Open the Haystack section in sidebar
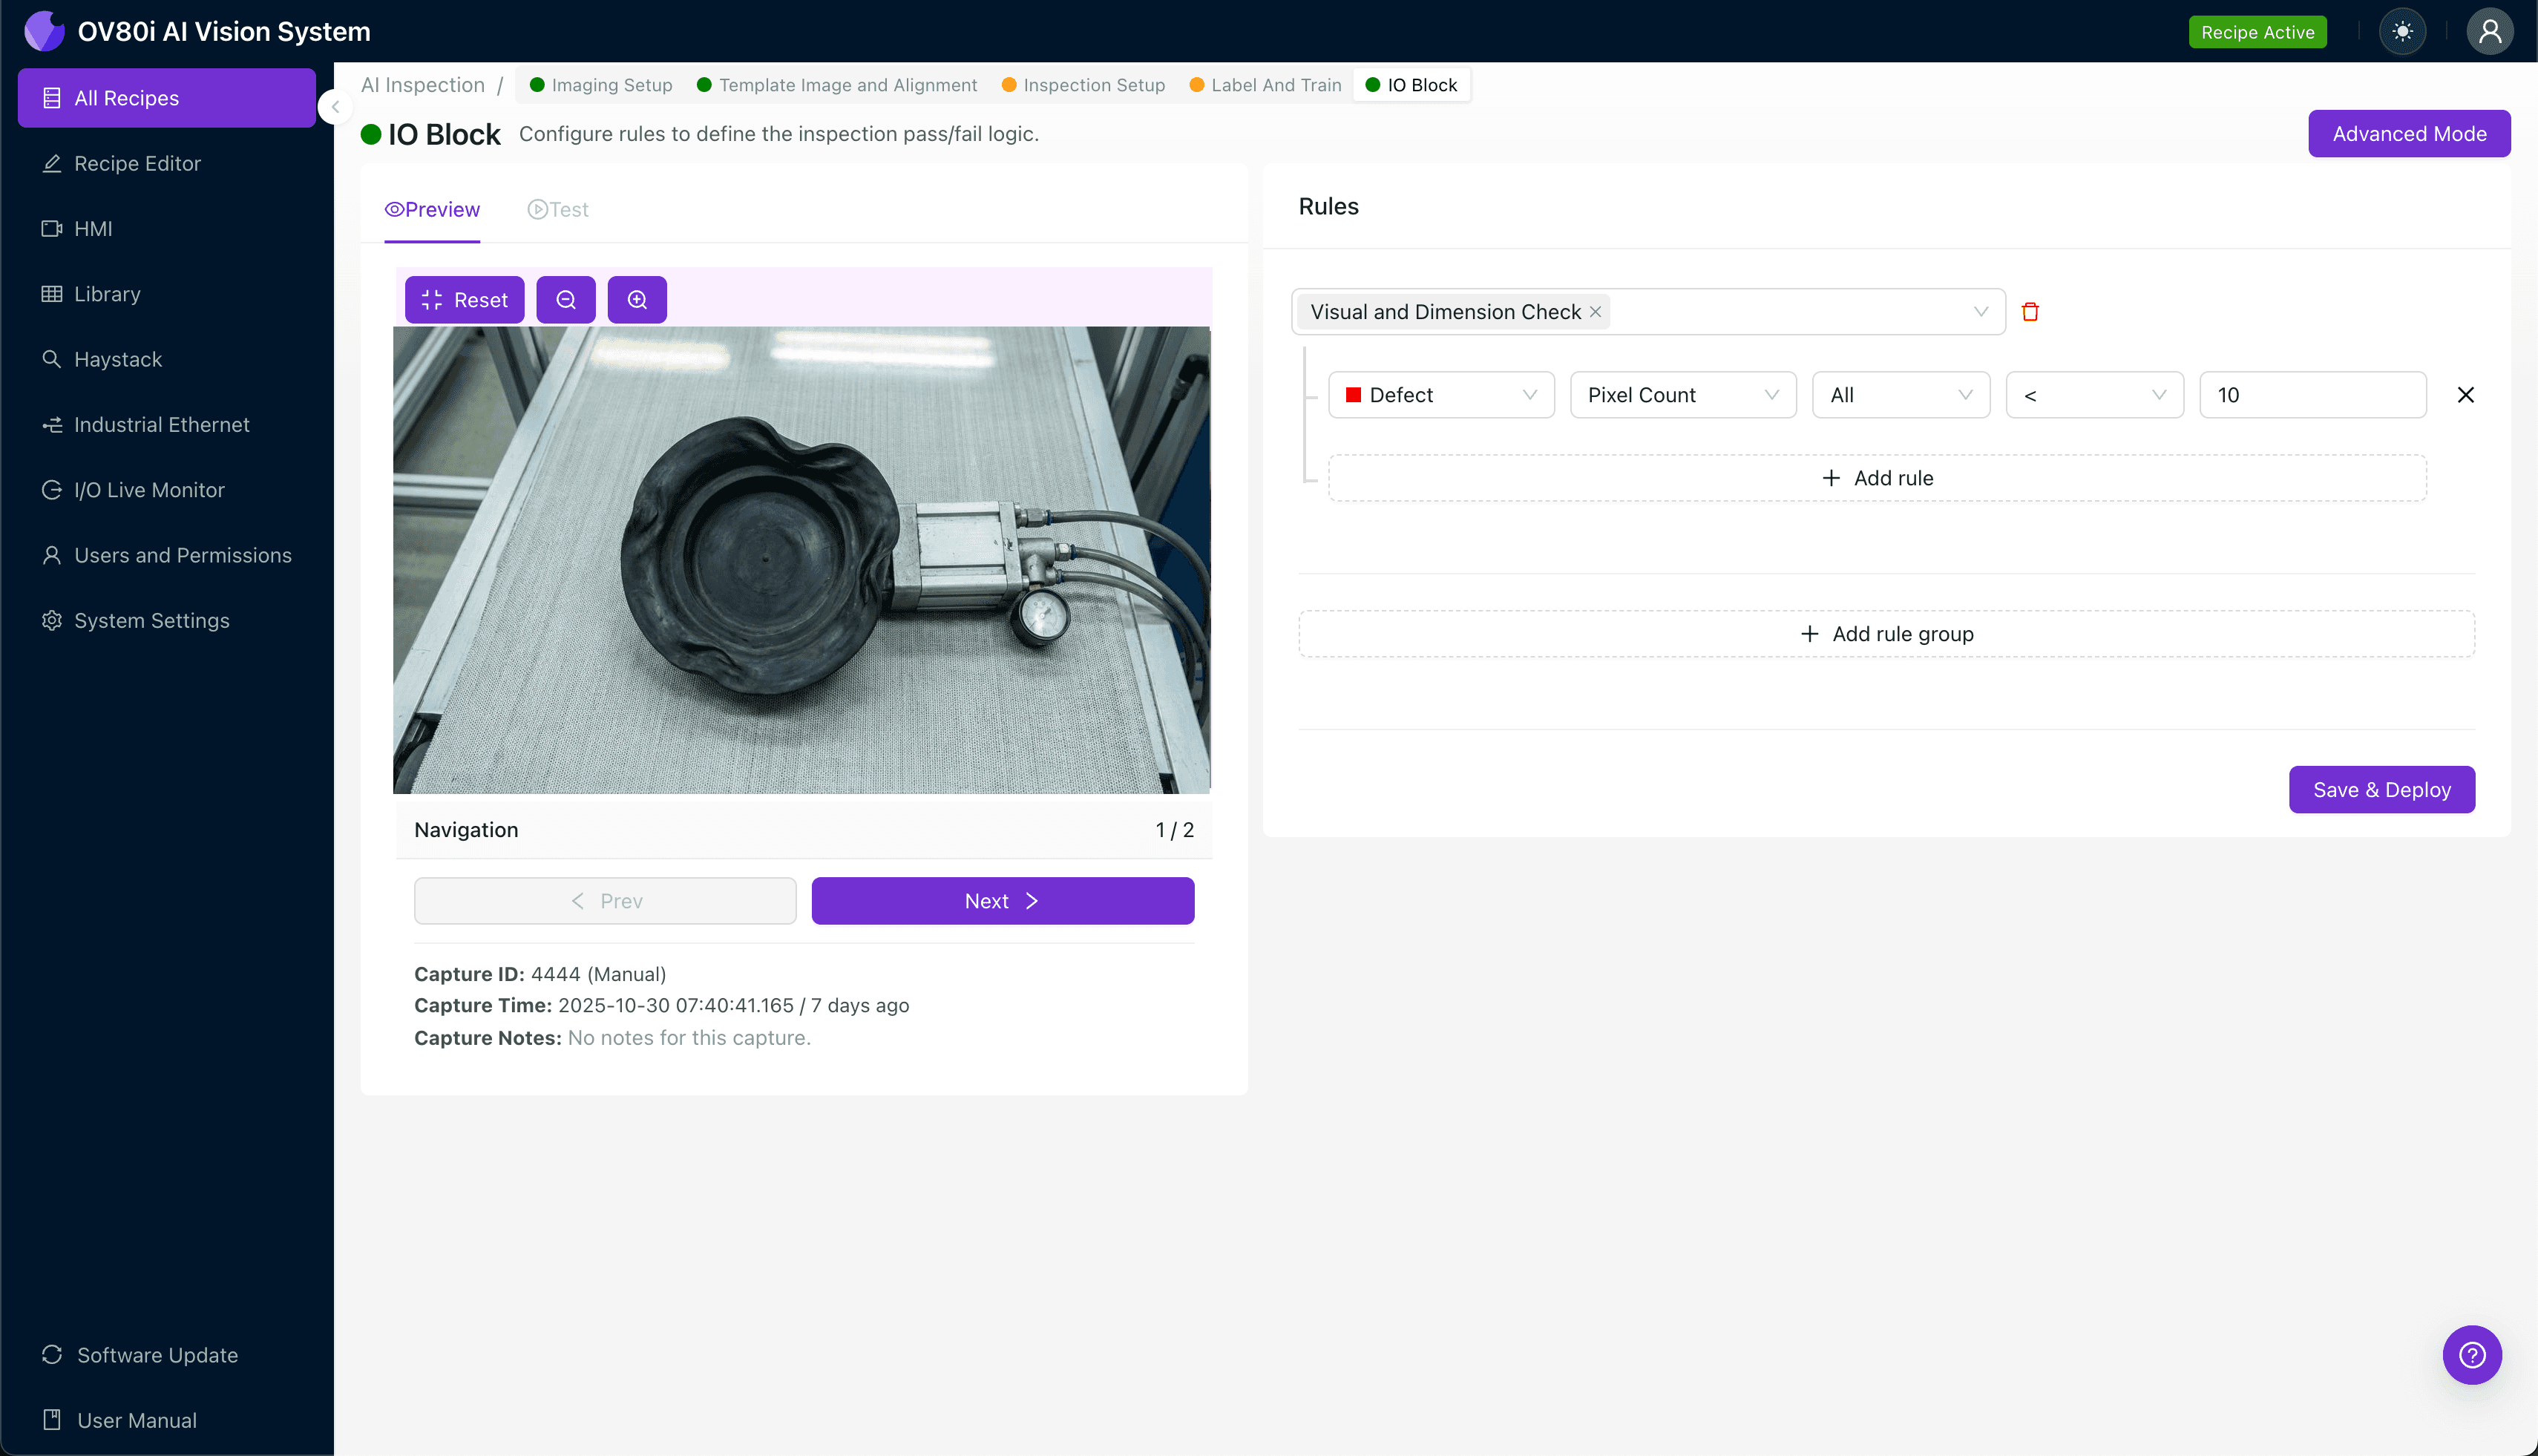Image resolution: width=2538 pixels, height=1456 pixels. tap(117, 359)
